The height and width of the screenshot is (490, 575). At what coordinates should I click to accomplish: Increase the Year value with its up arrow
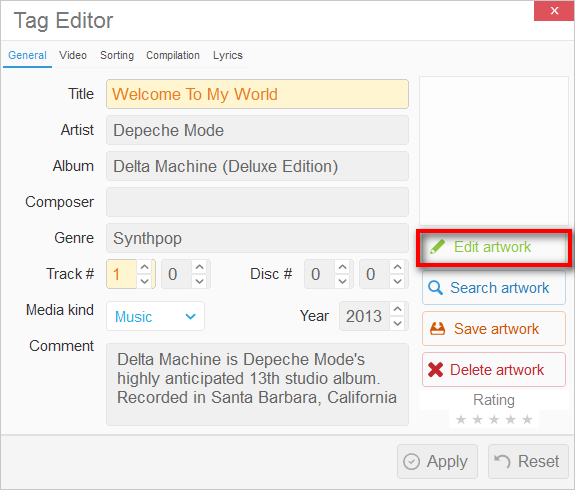coord(398,309)
